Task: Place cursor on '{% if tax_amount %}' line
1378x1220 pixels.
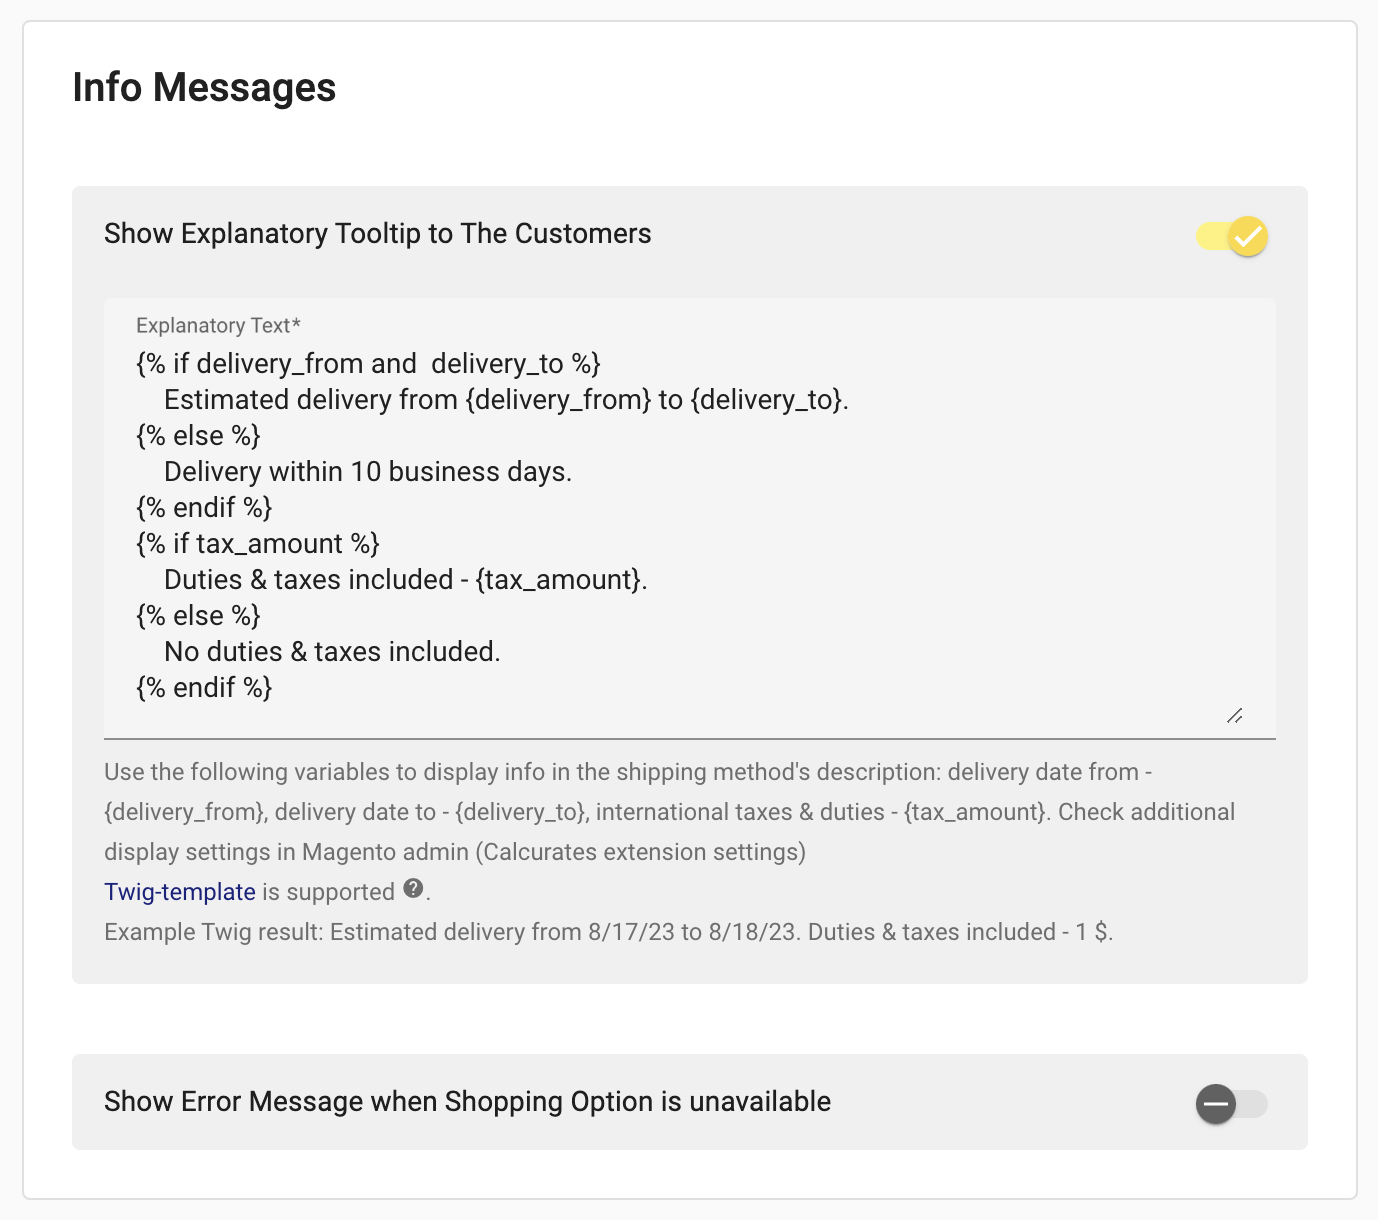Action: point(258,544)
